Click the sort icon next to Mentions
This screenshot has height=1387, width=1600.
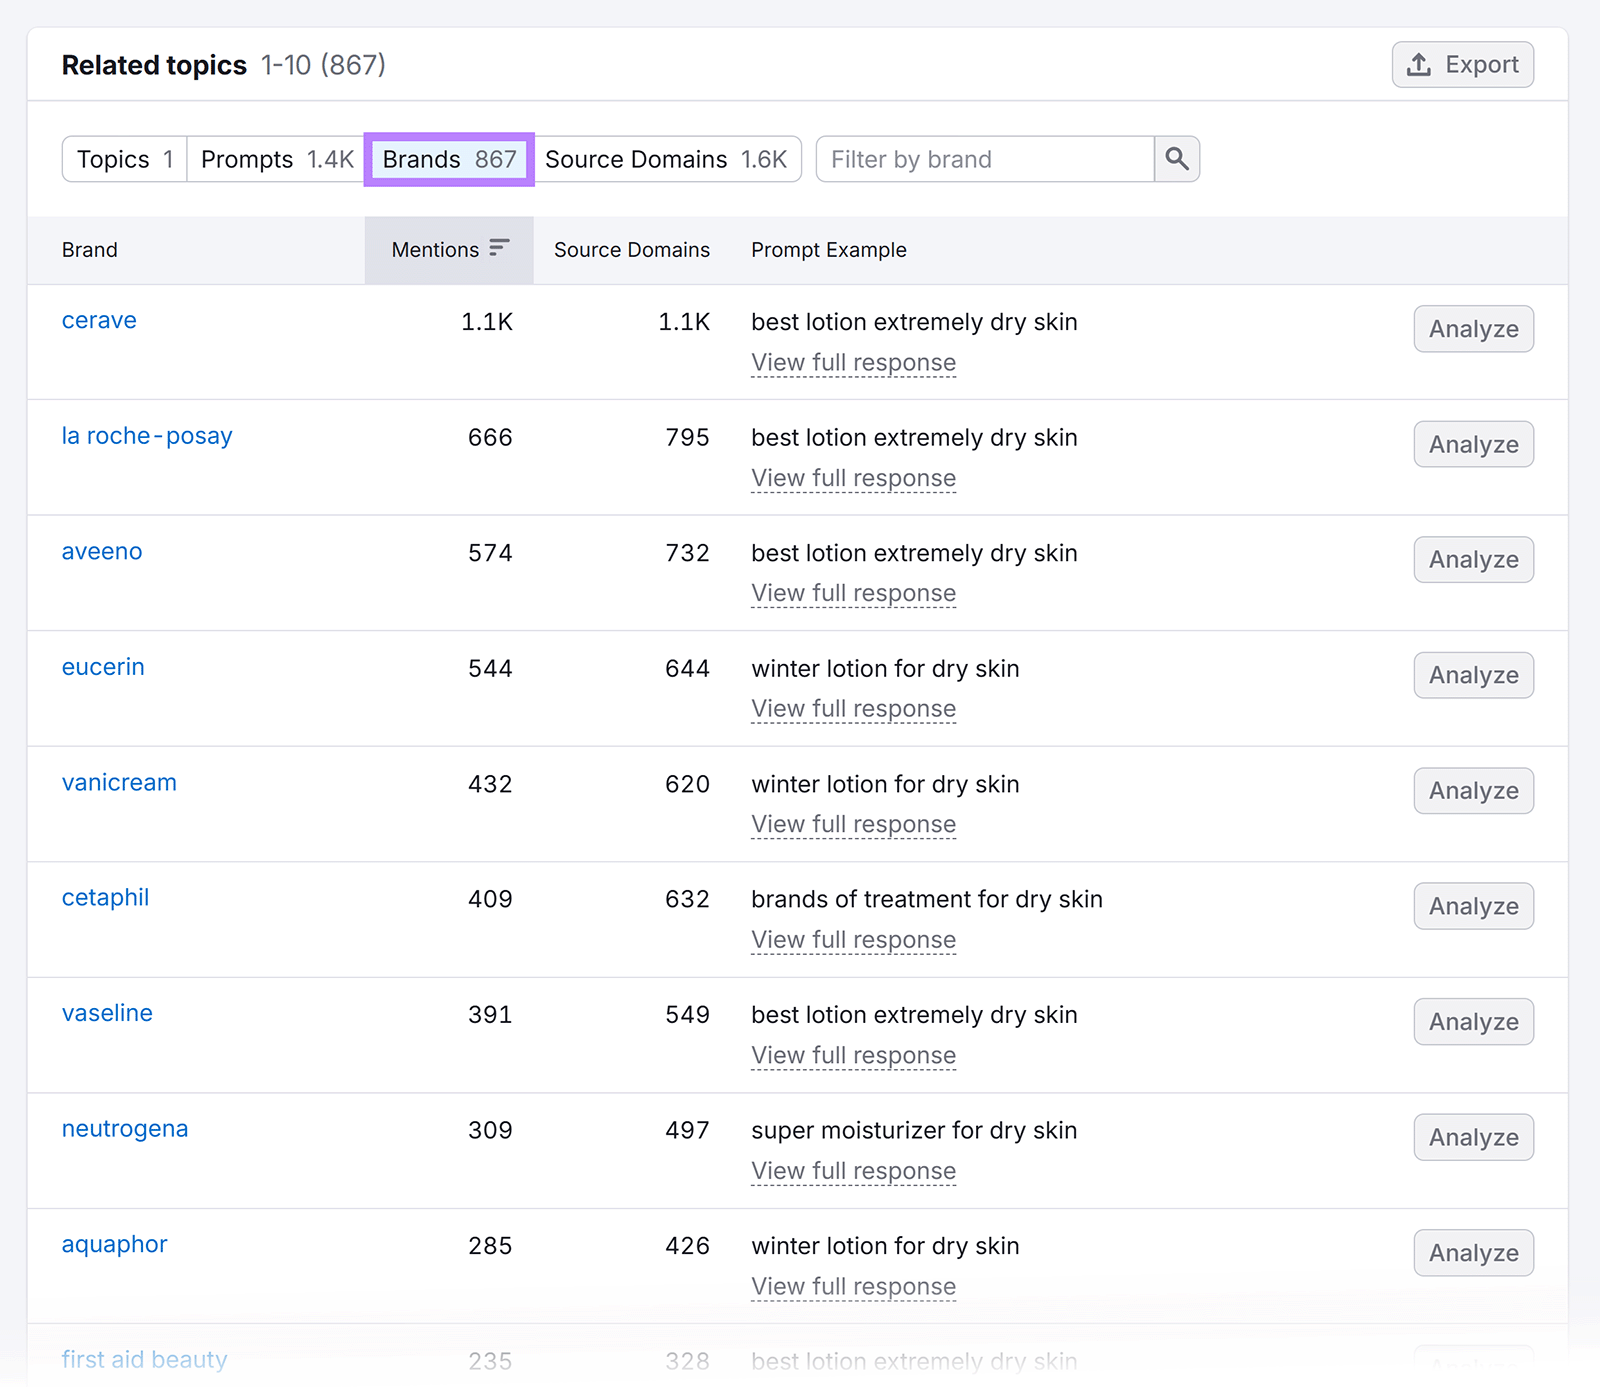click(500, 250)
